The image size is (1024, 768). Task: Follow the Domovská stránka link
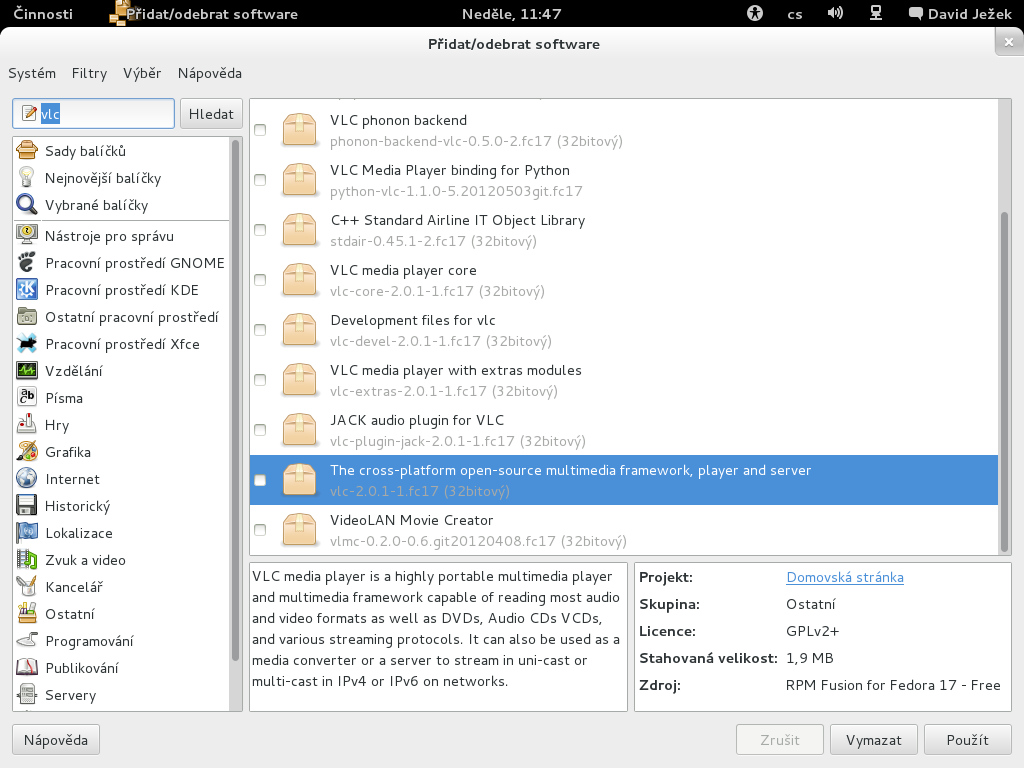[x=845, y=577]
